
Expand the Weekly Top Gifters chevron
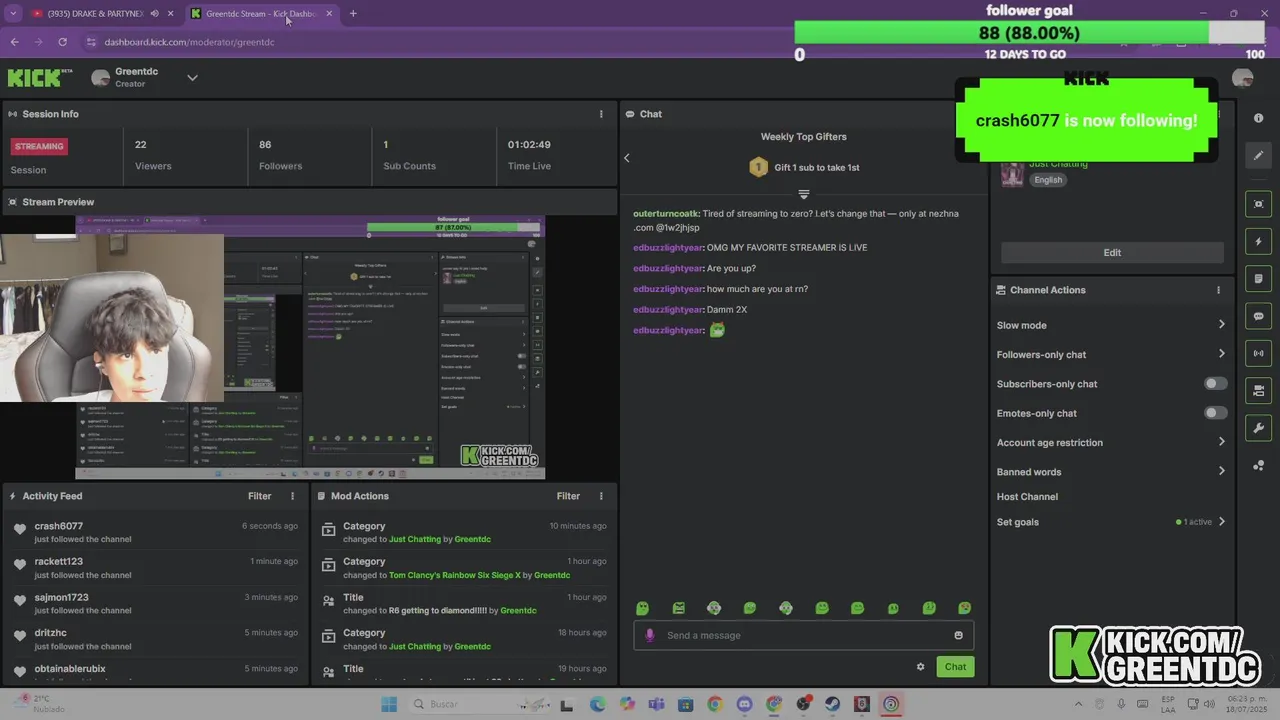coord(803,193)
